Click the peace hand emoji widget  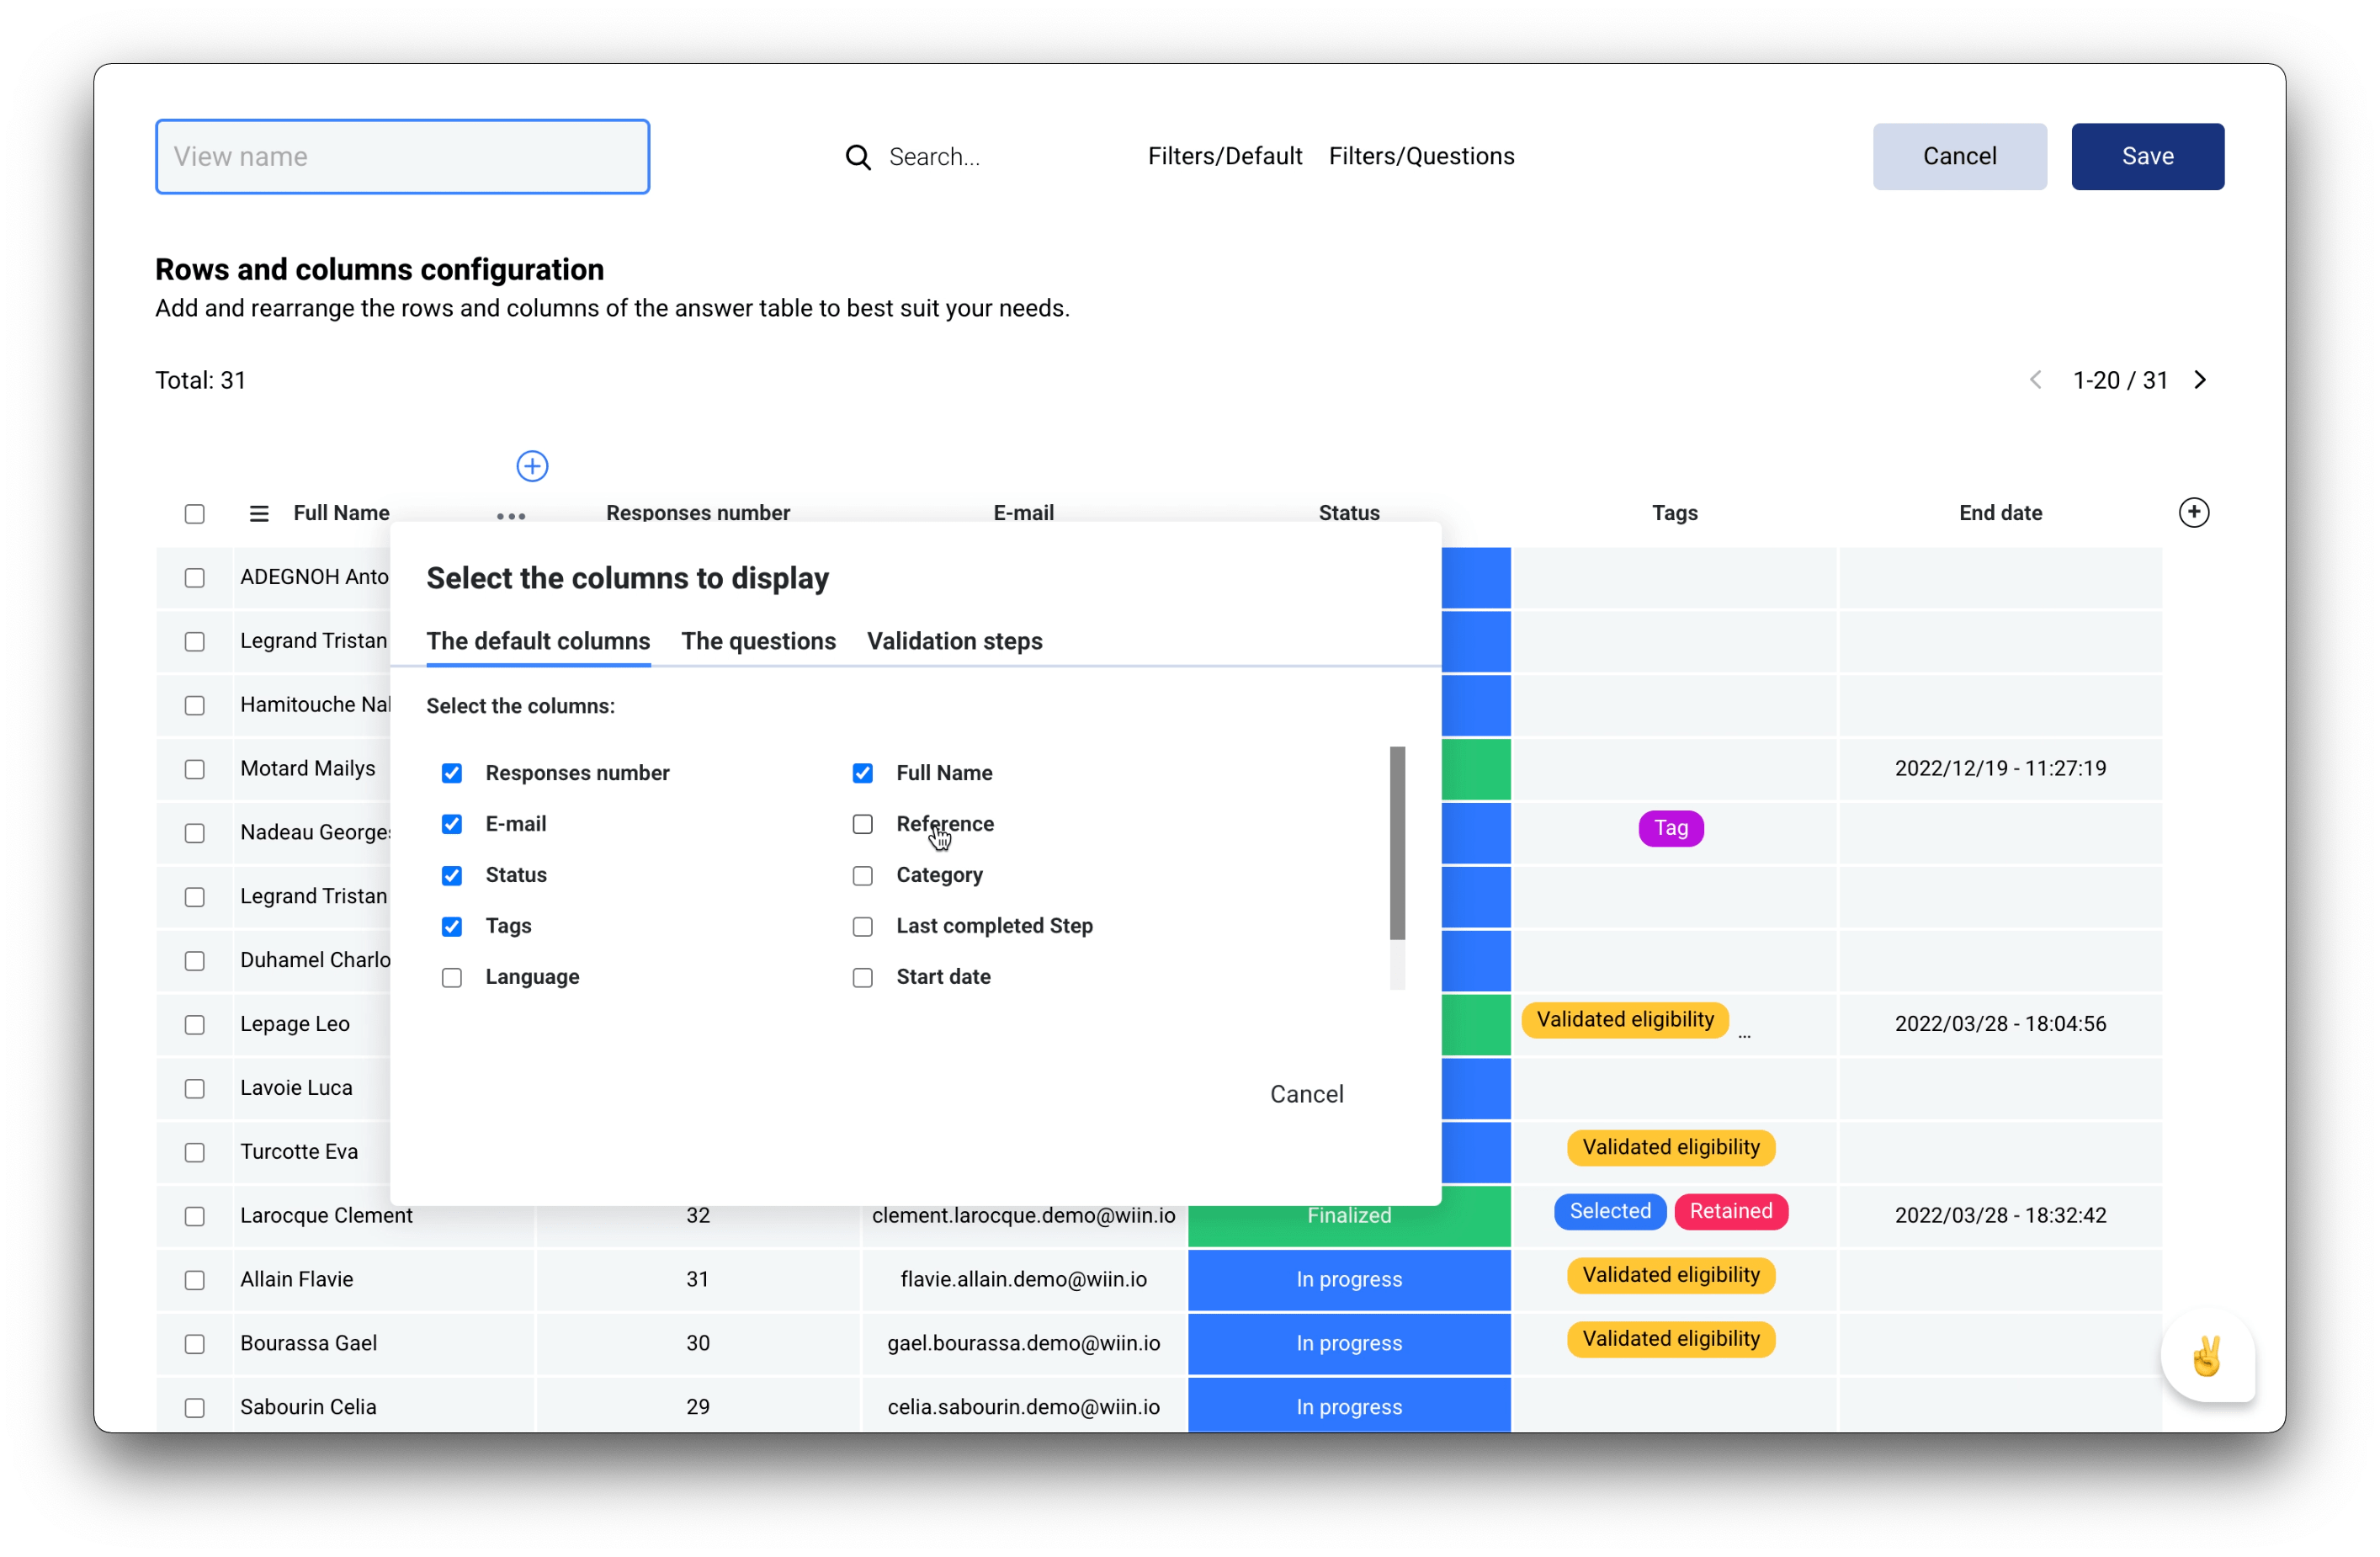pyautogui.click(x=2209, y=1357)
